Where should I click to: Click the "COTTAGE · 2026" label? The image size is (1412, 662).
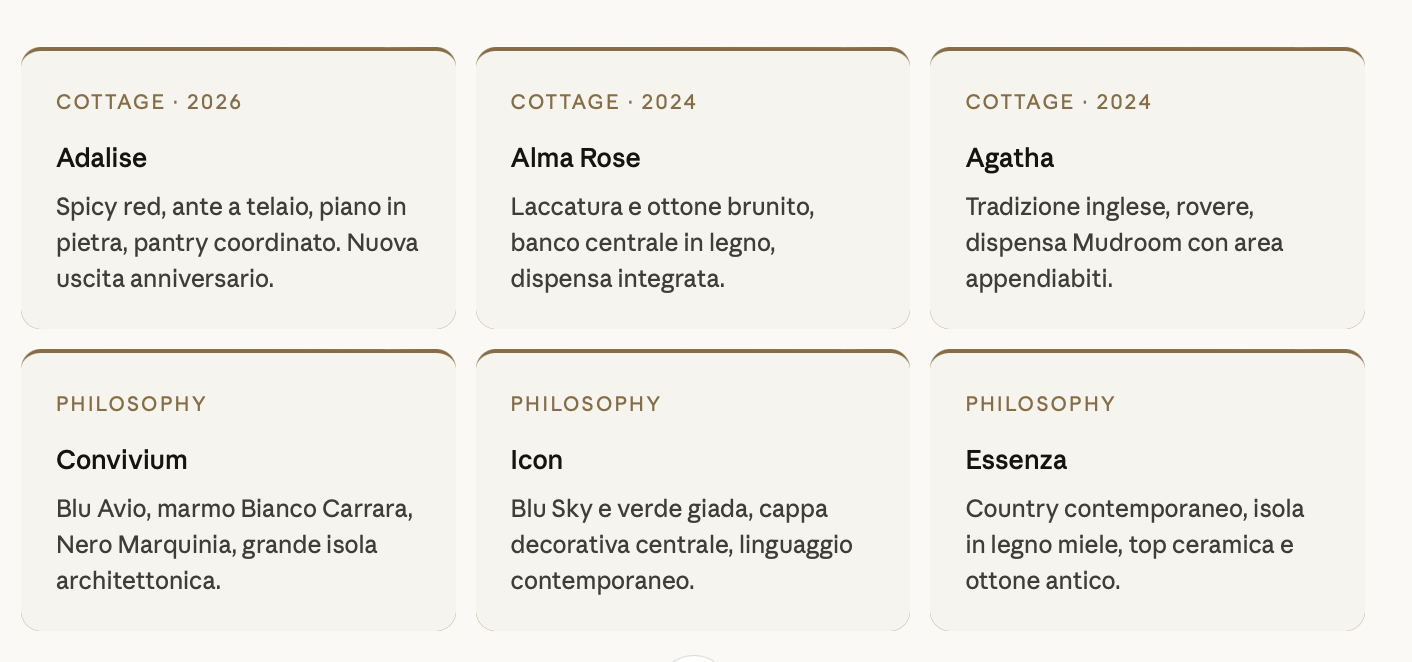click(149, 102)
